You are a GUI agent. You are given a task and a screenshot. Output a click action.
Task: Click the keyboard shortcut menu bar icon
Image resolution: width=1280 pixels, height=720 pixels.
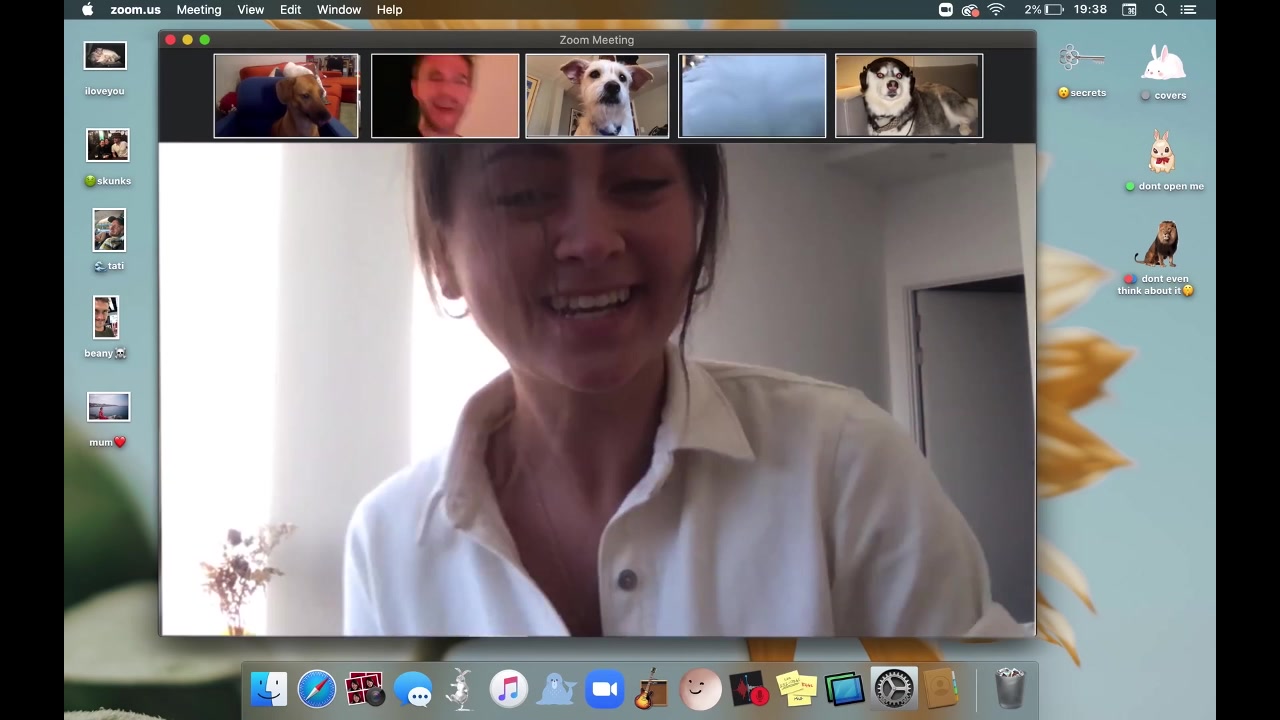point(1129,10)
